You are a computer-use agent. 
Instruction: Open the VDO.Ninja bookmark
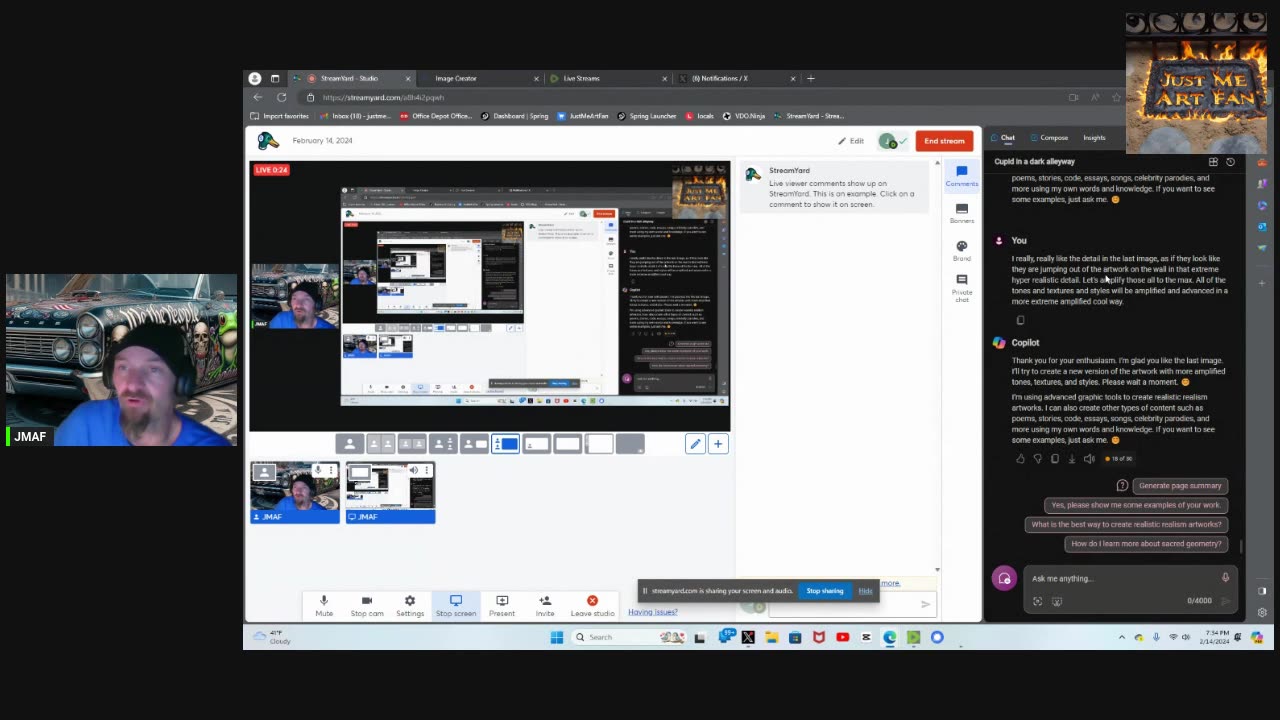pyautogui.click(x=744, y=116)
